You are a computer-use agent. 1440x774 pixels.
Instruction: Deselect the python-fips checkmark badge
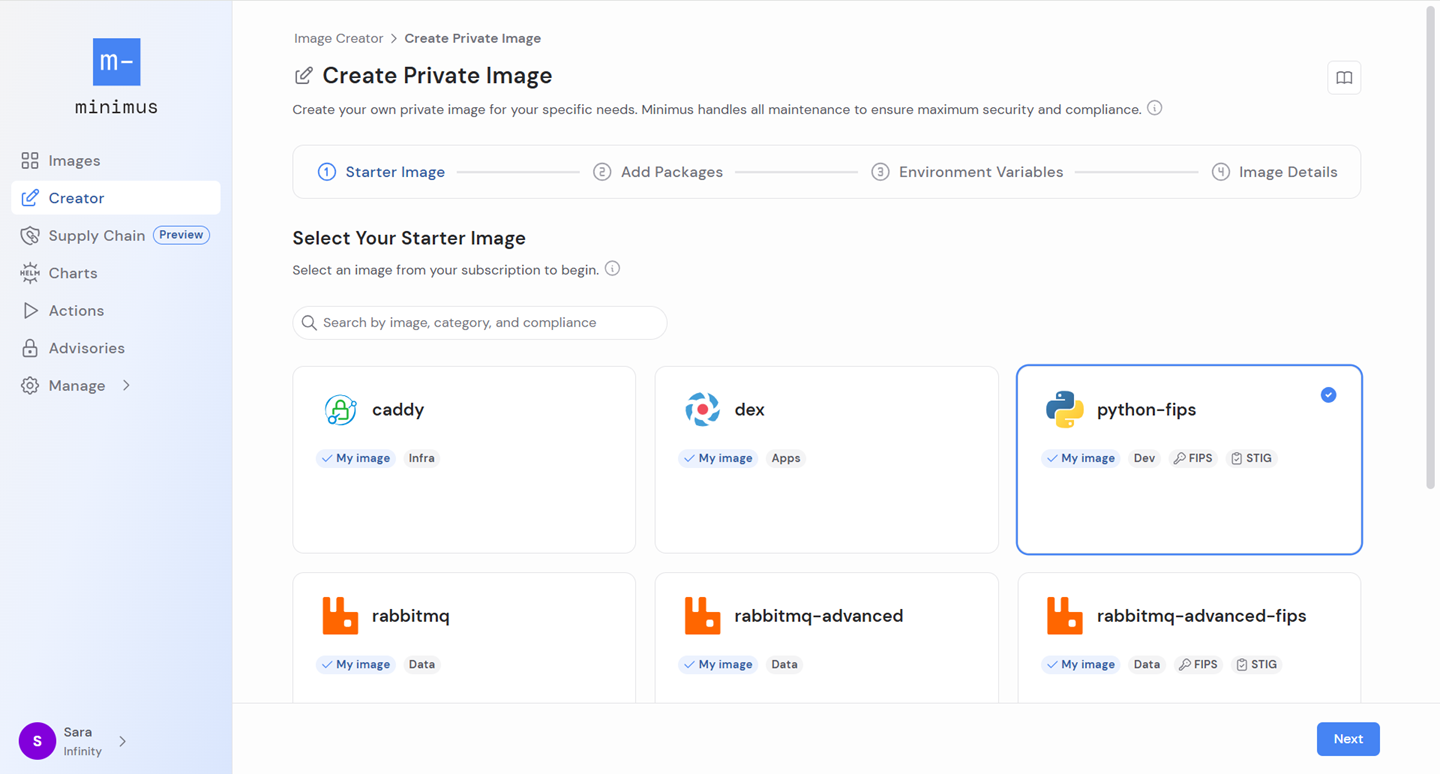[1328, 394]
